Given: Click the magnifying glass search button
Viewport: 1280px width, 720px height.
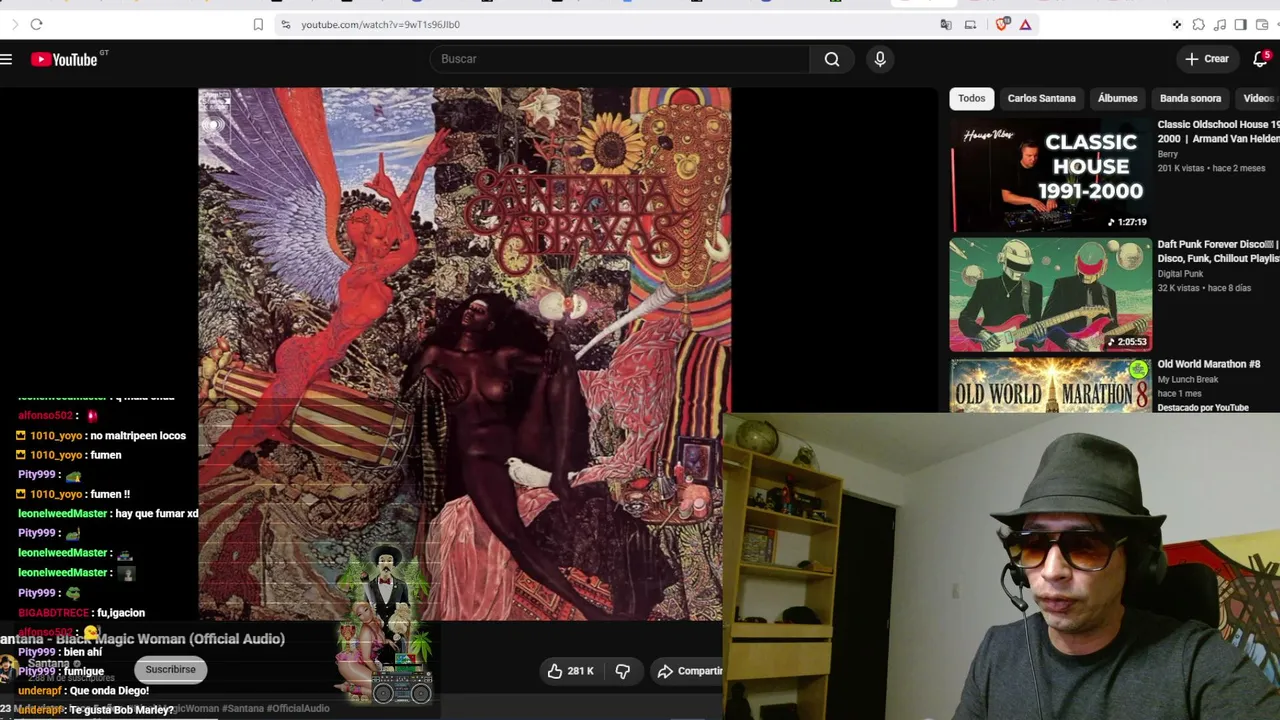Looking at the screenshot, I should click(832, 59).
